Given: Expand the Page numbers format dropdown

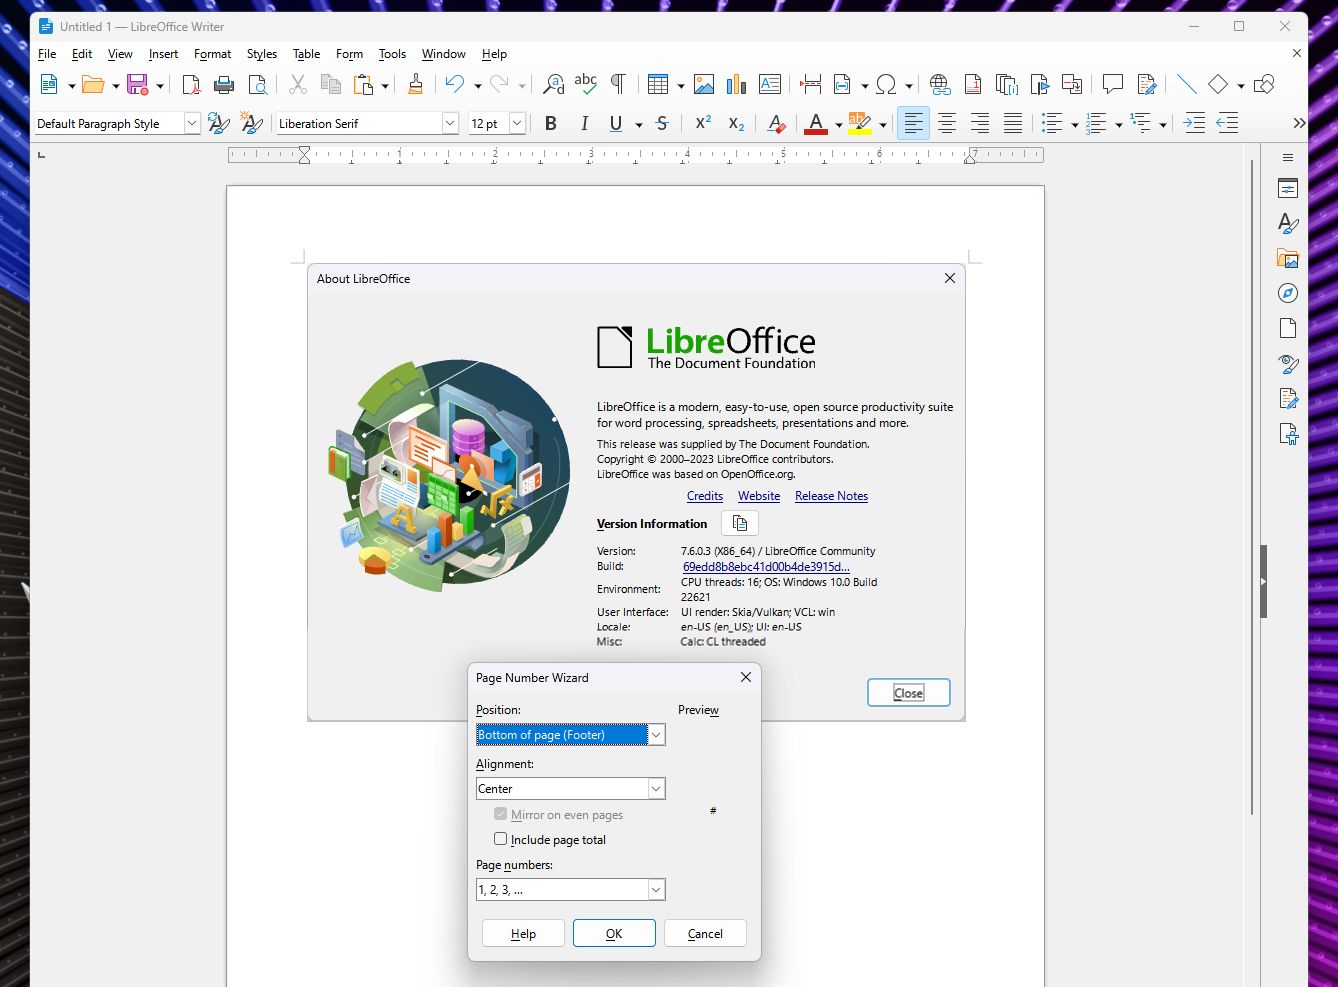Looking at the screenshot, I should (x=656, y=890).
